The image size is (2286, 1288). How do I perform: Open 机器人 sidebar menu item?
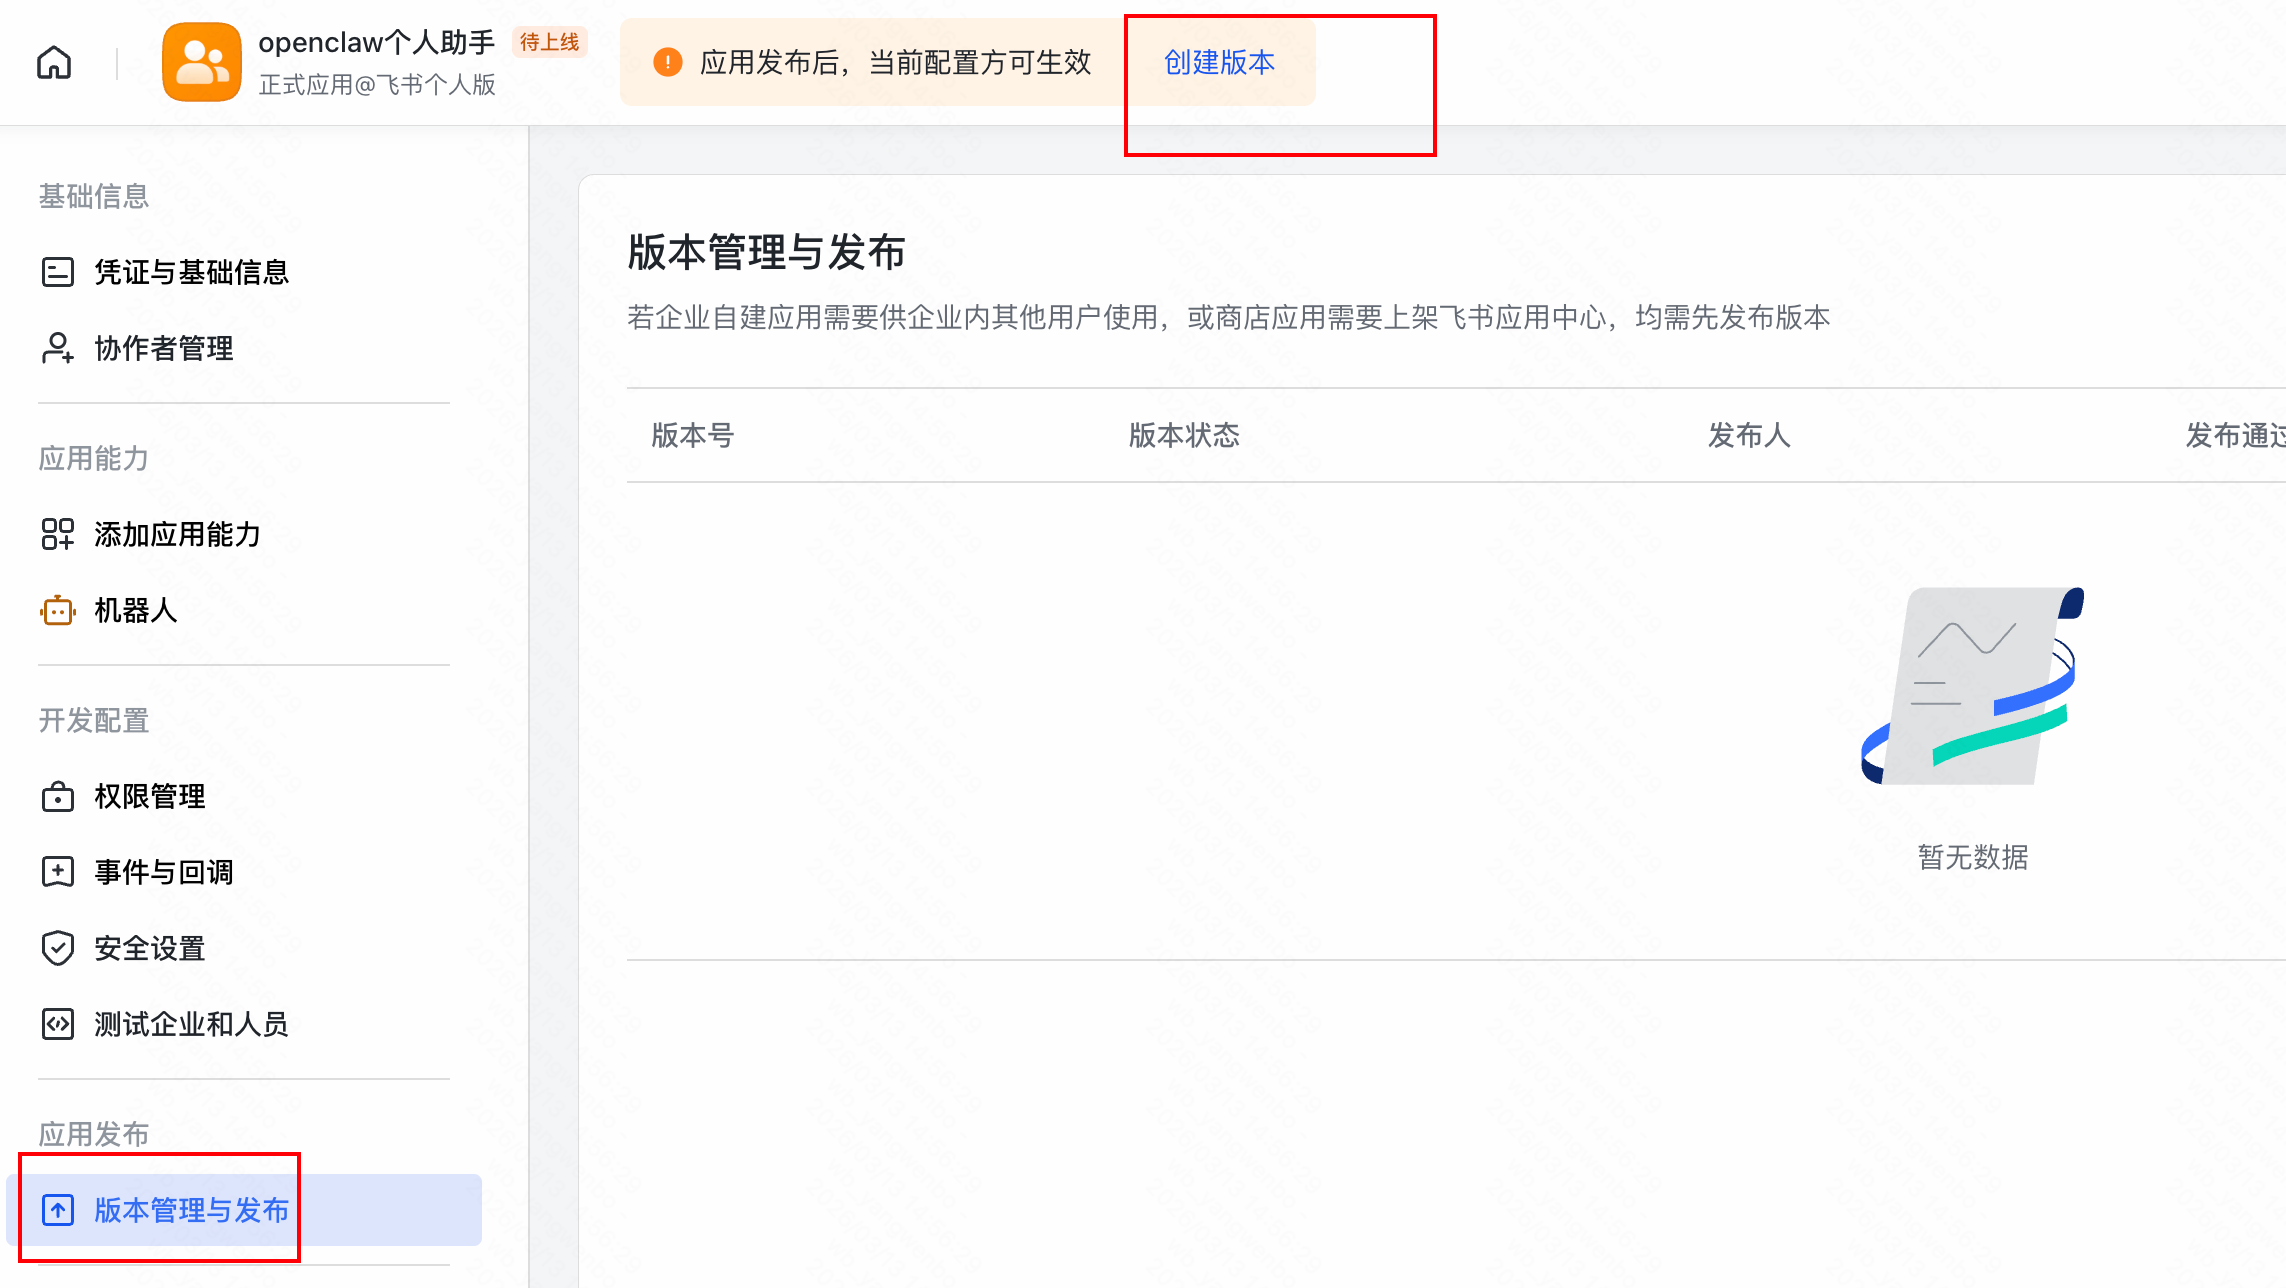click(136, 610)
